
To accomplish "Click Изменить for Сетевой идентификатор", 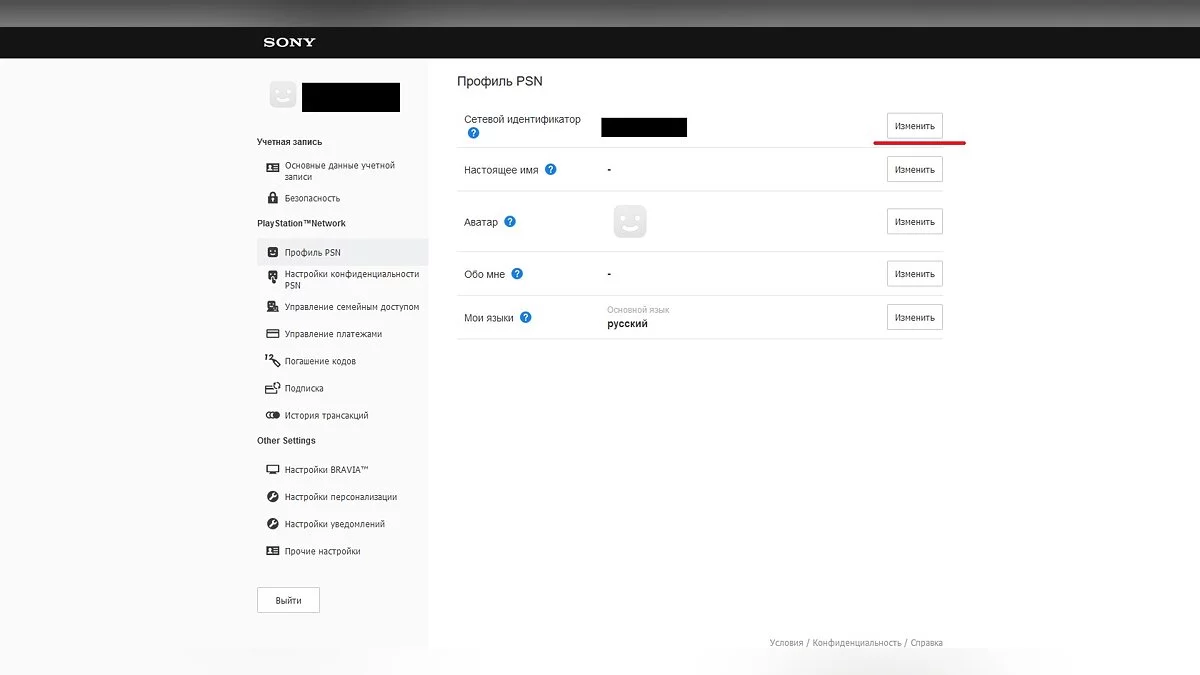I will [x=915, y=126].
